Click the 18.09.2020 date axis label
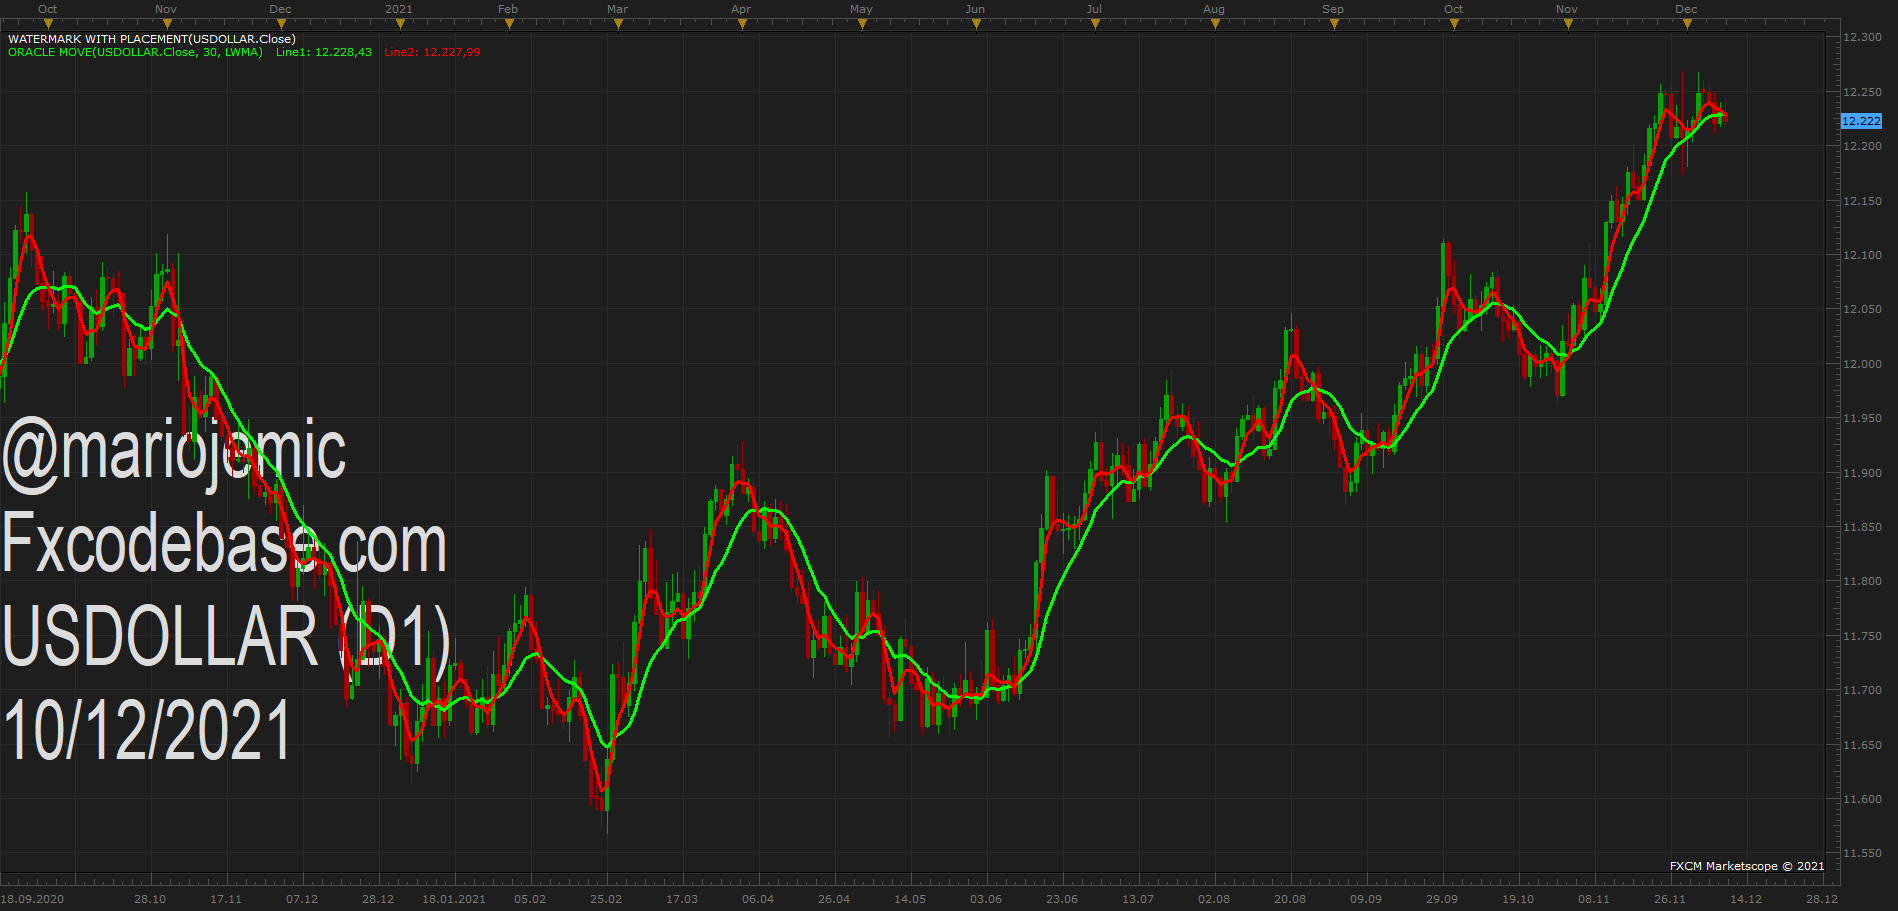Image resolution: width=1898 pixels, height=911 pixels. [x=32, y=899]
